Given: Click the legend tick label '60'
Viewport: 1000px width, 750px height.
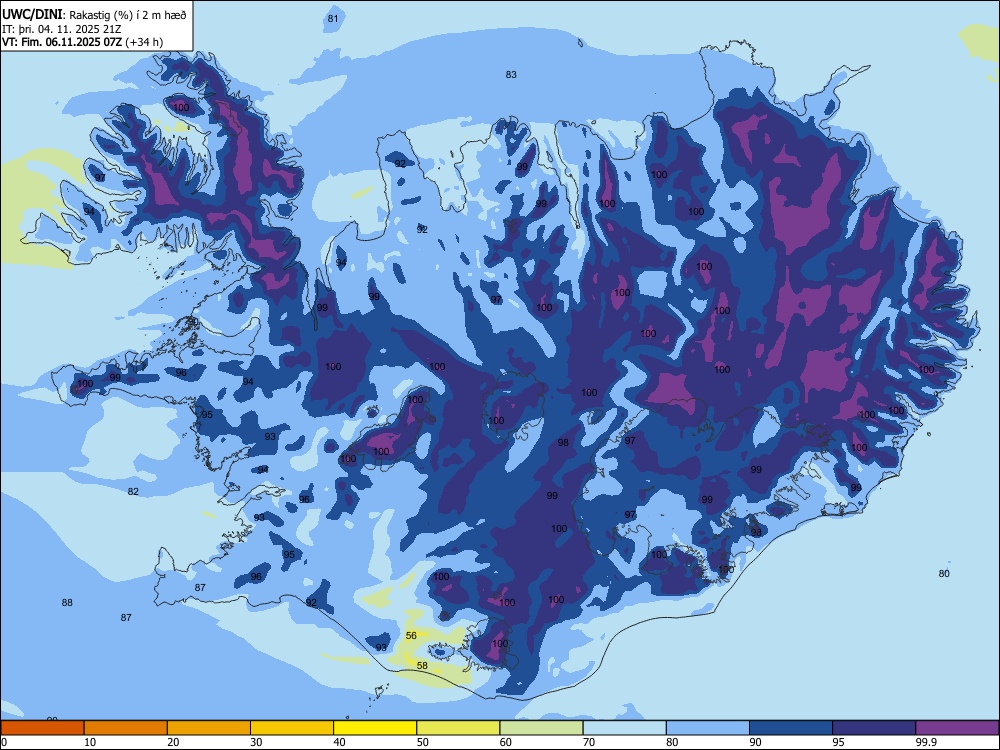Looking at the screenshot, I should [506, 742].
